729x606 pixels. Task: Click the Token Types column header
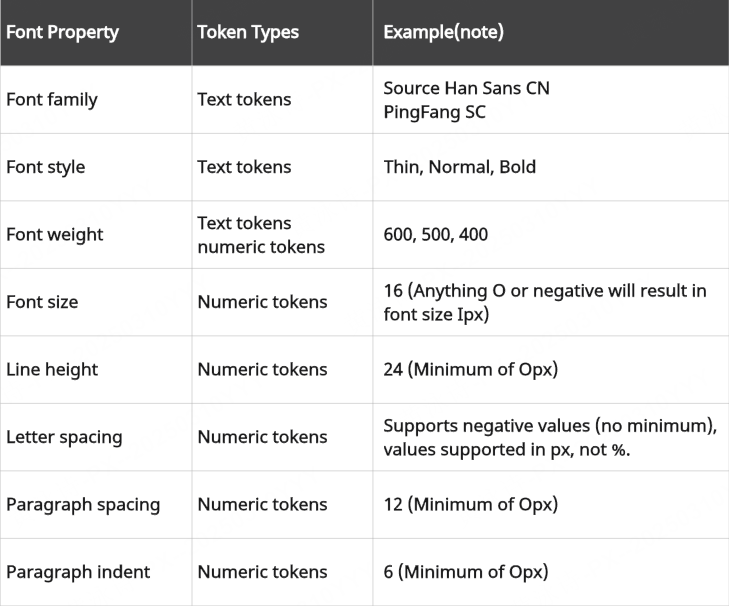(x=250, y=32)
